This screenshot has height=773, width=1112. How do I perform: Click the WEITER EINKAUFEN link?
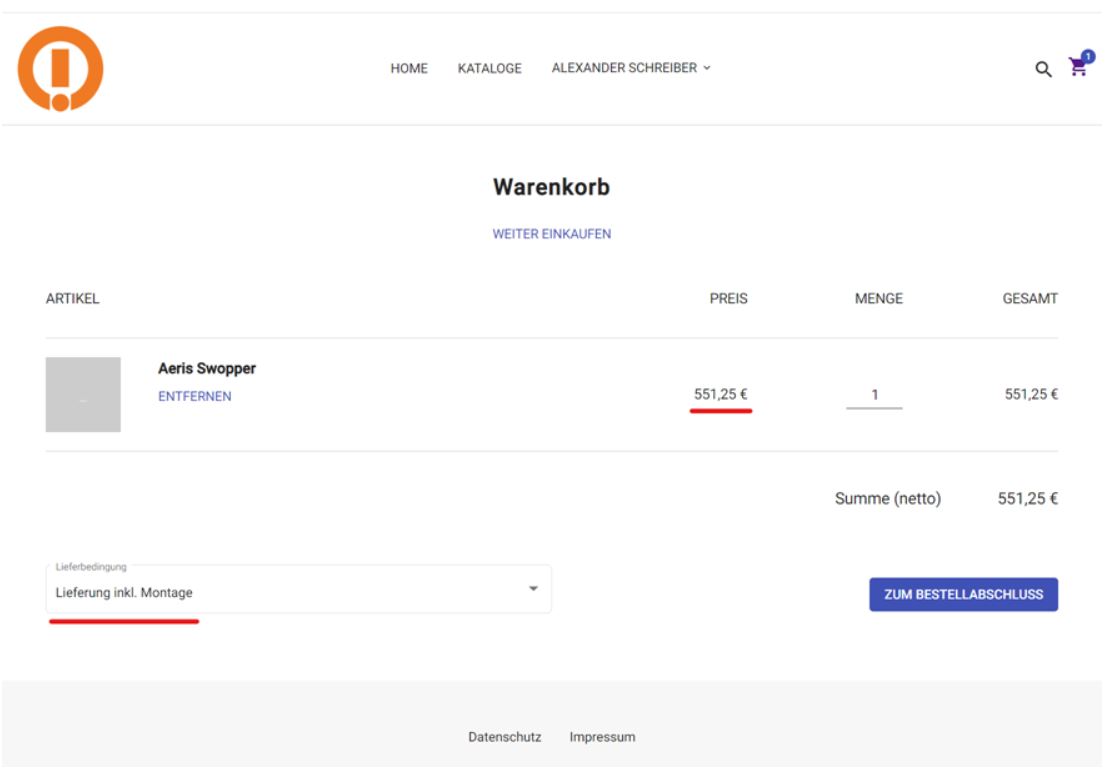click(x=551, y=234)
